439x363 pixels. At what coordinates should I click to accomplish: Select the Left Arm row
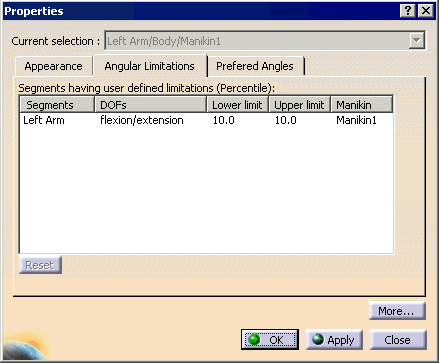coord(206,120)
